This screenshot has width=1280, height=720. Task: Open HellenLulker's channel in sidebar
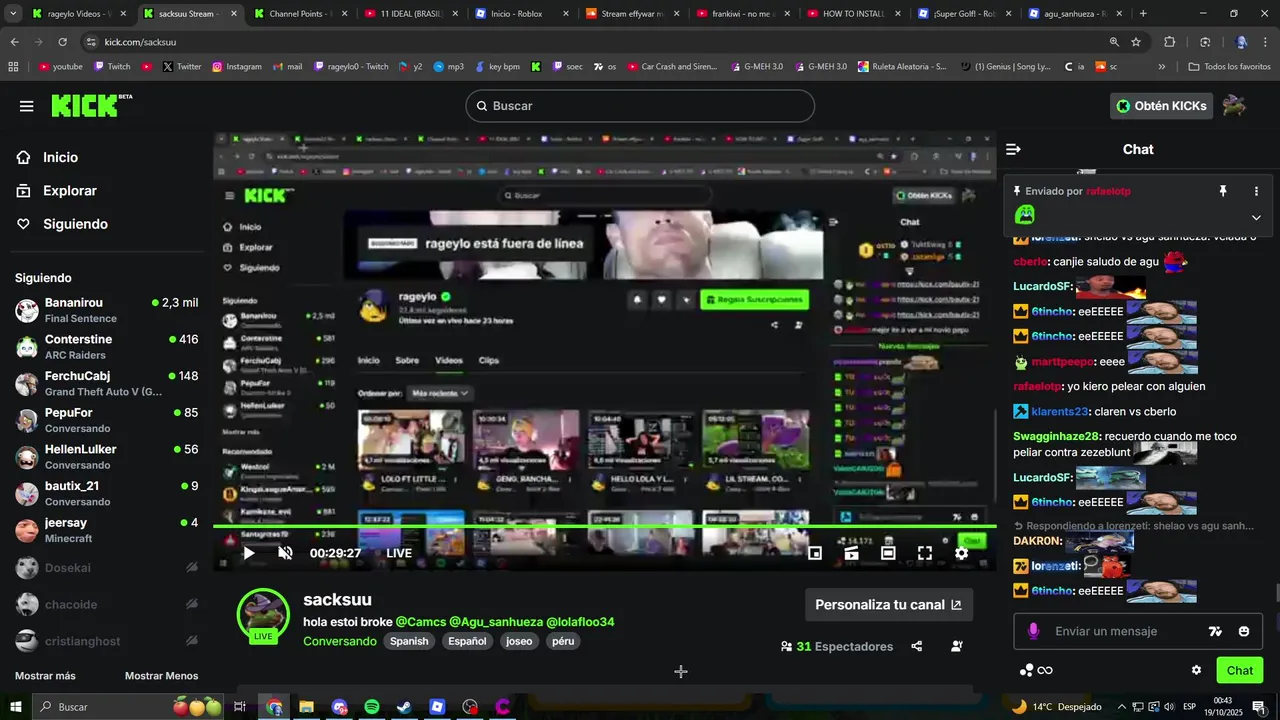coord(106,457)
